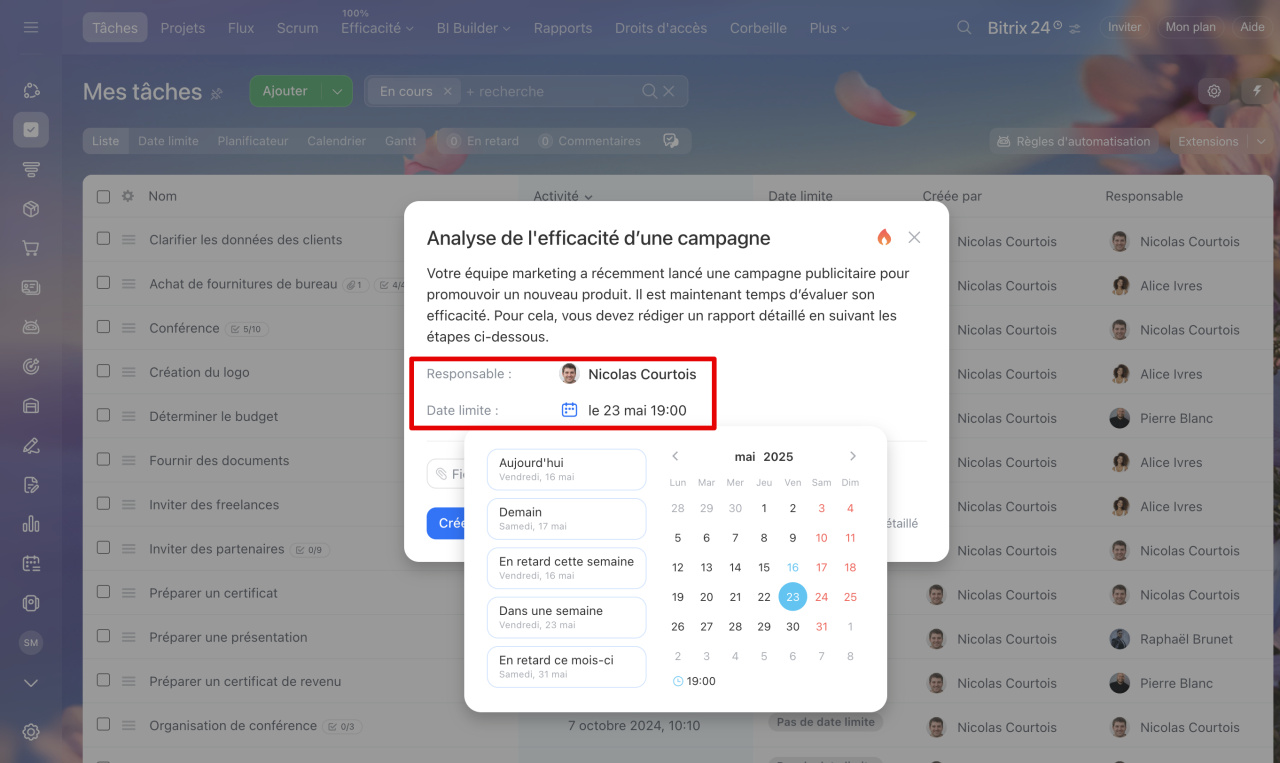Open the sidebar settings gear at bottom
The image size is (1280, 763).
pos(31,732)
